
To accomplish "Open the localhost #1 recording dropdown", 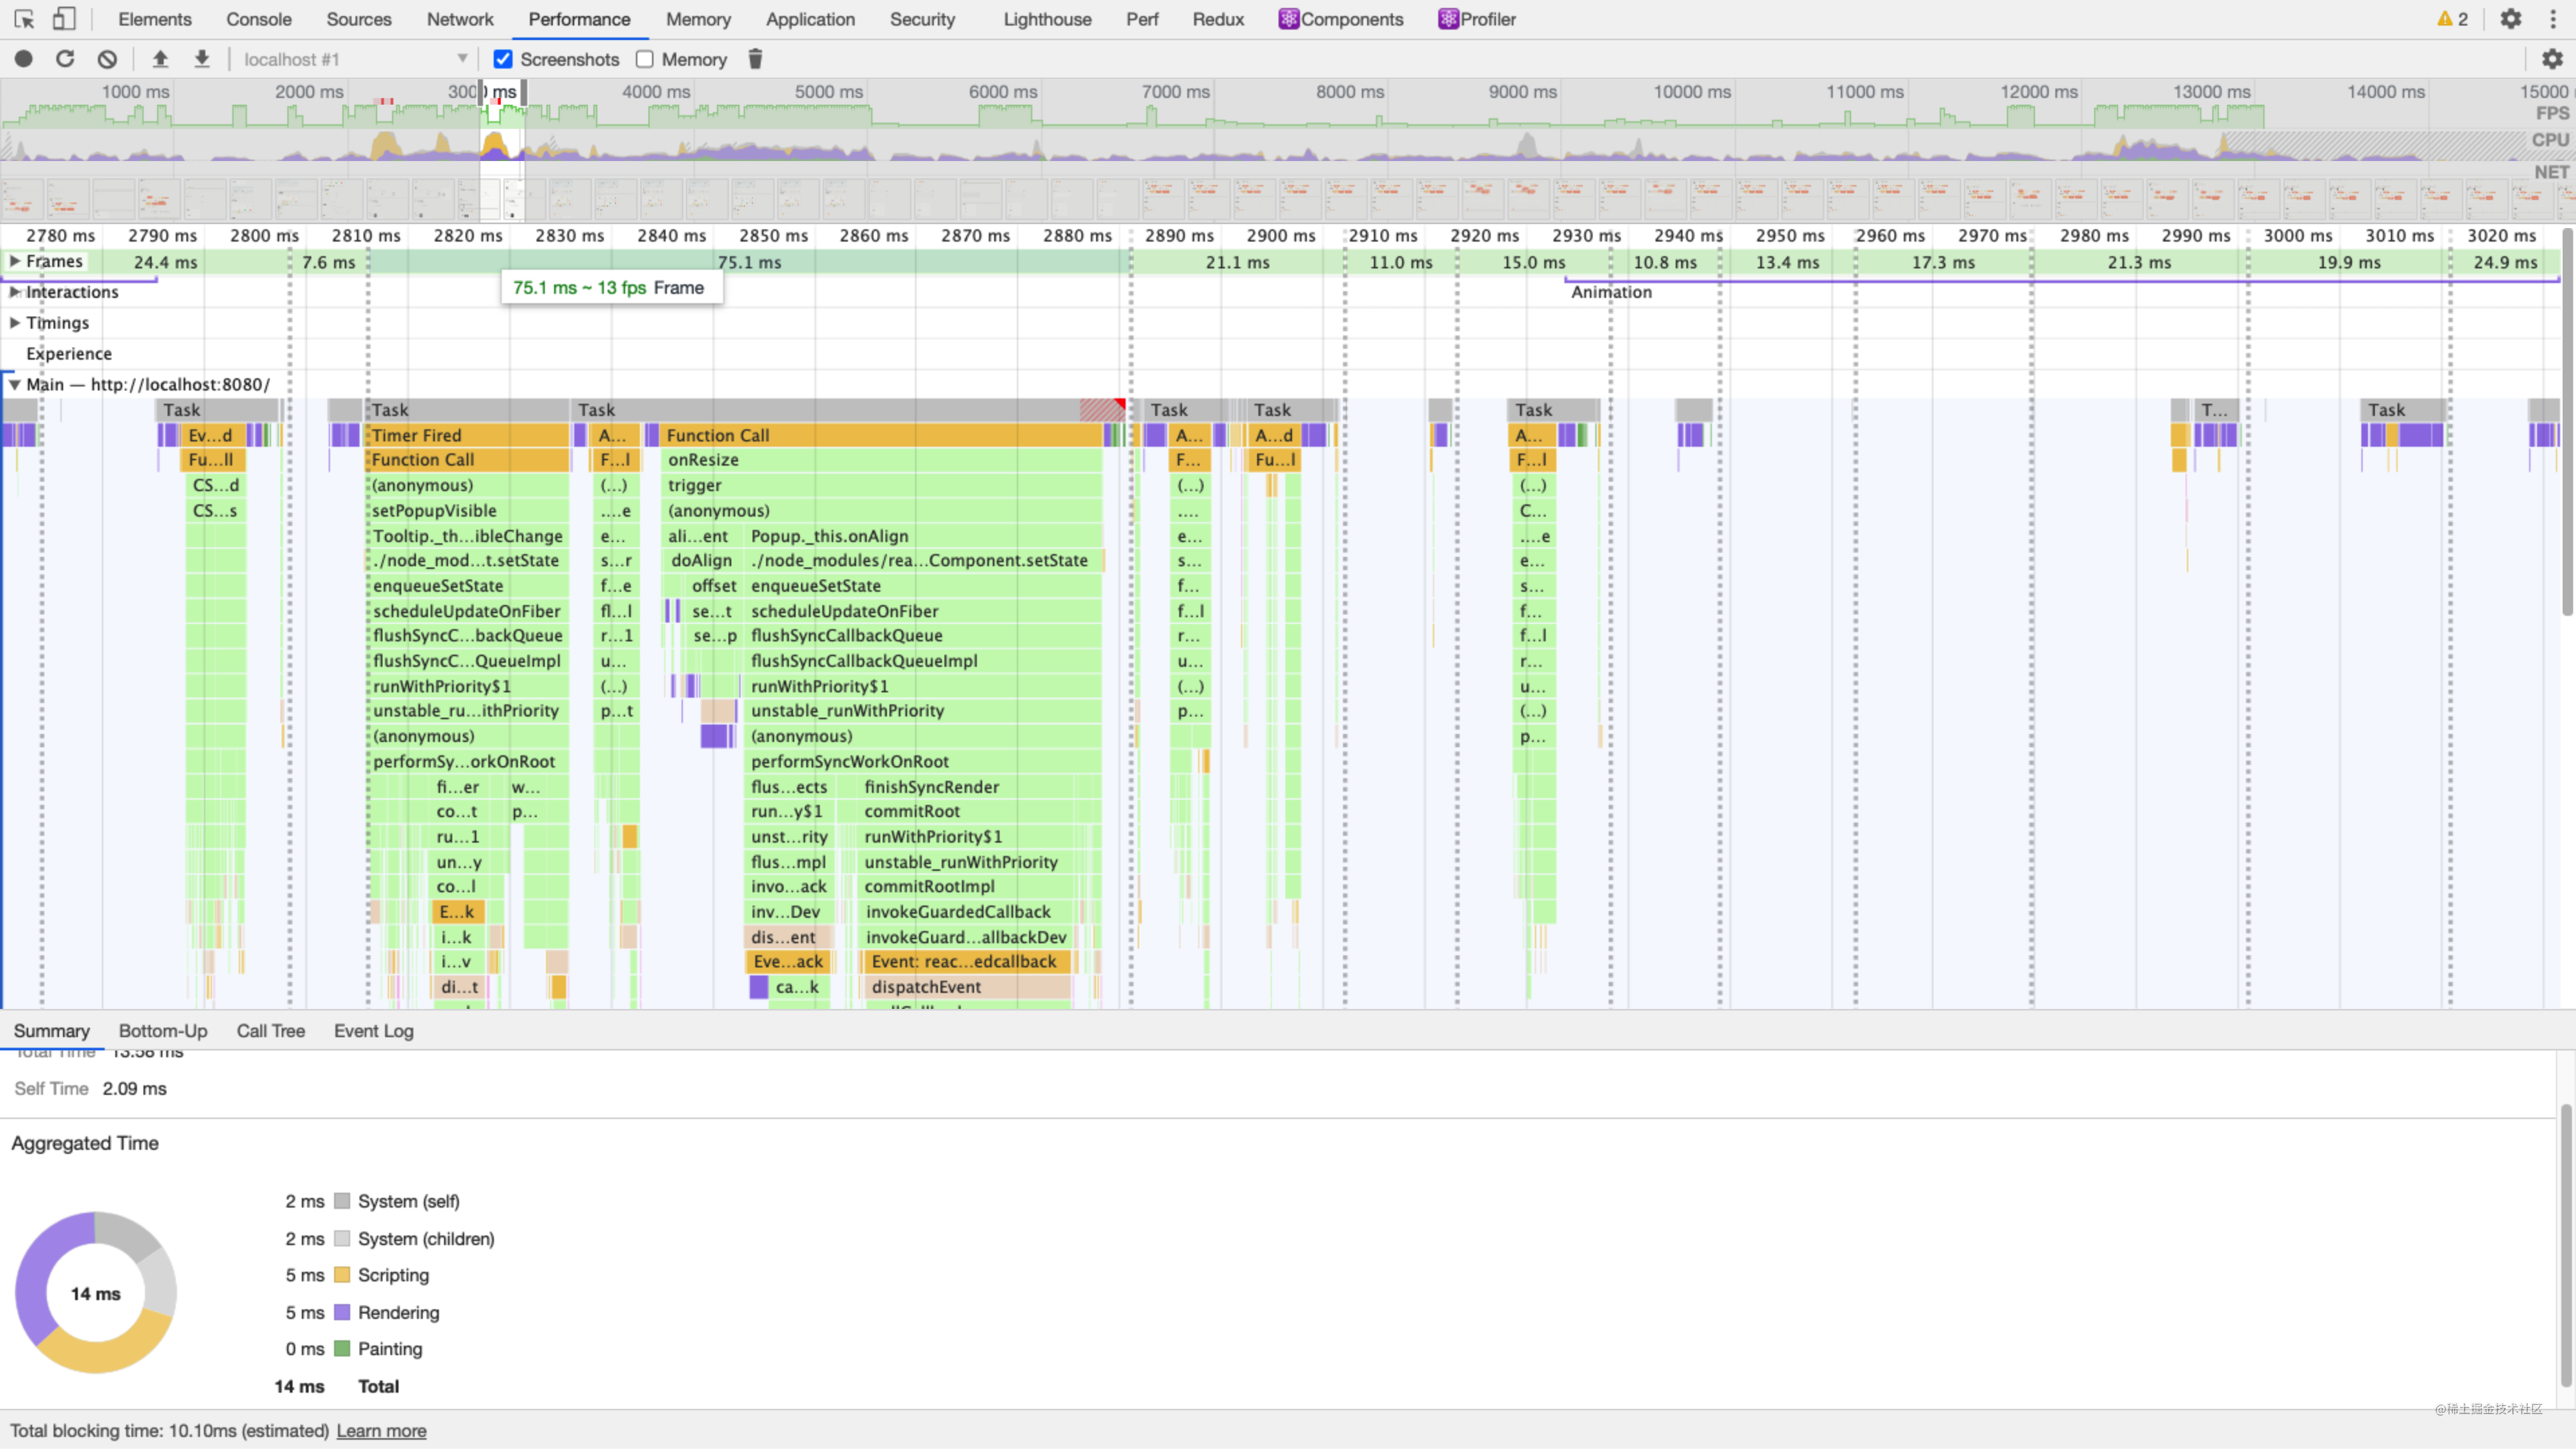I will click(355, 59).
